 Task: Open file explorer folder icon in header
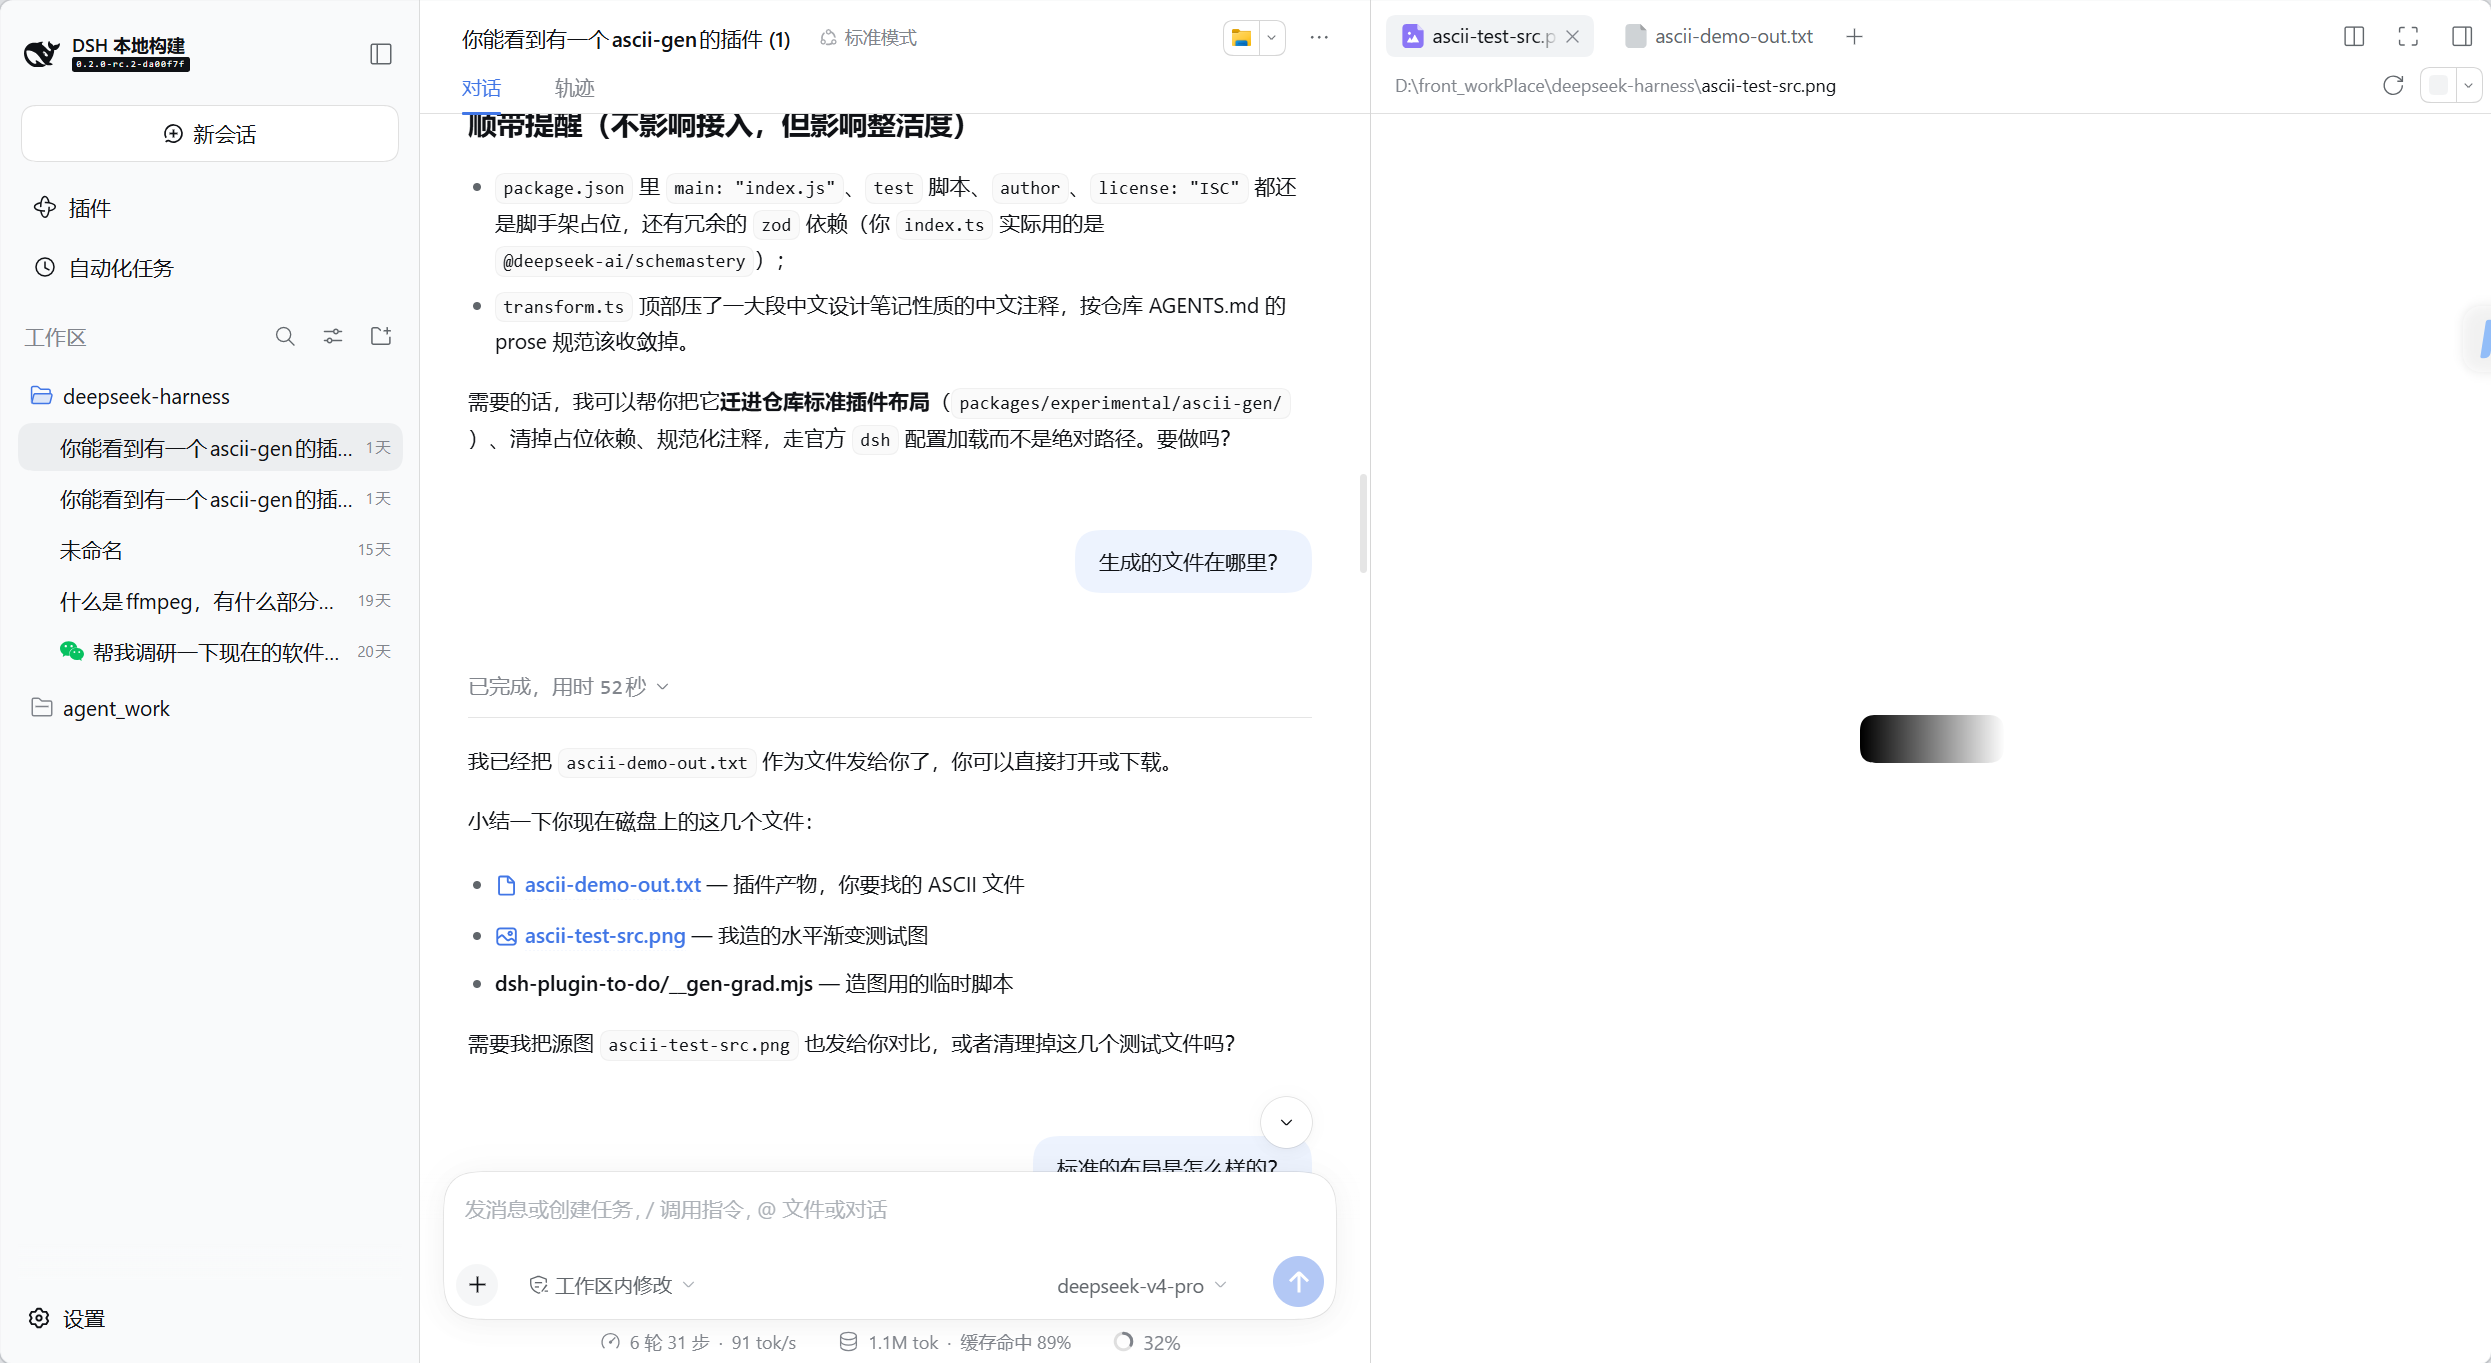pyautogui.click(x=1241, y=38)
